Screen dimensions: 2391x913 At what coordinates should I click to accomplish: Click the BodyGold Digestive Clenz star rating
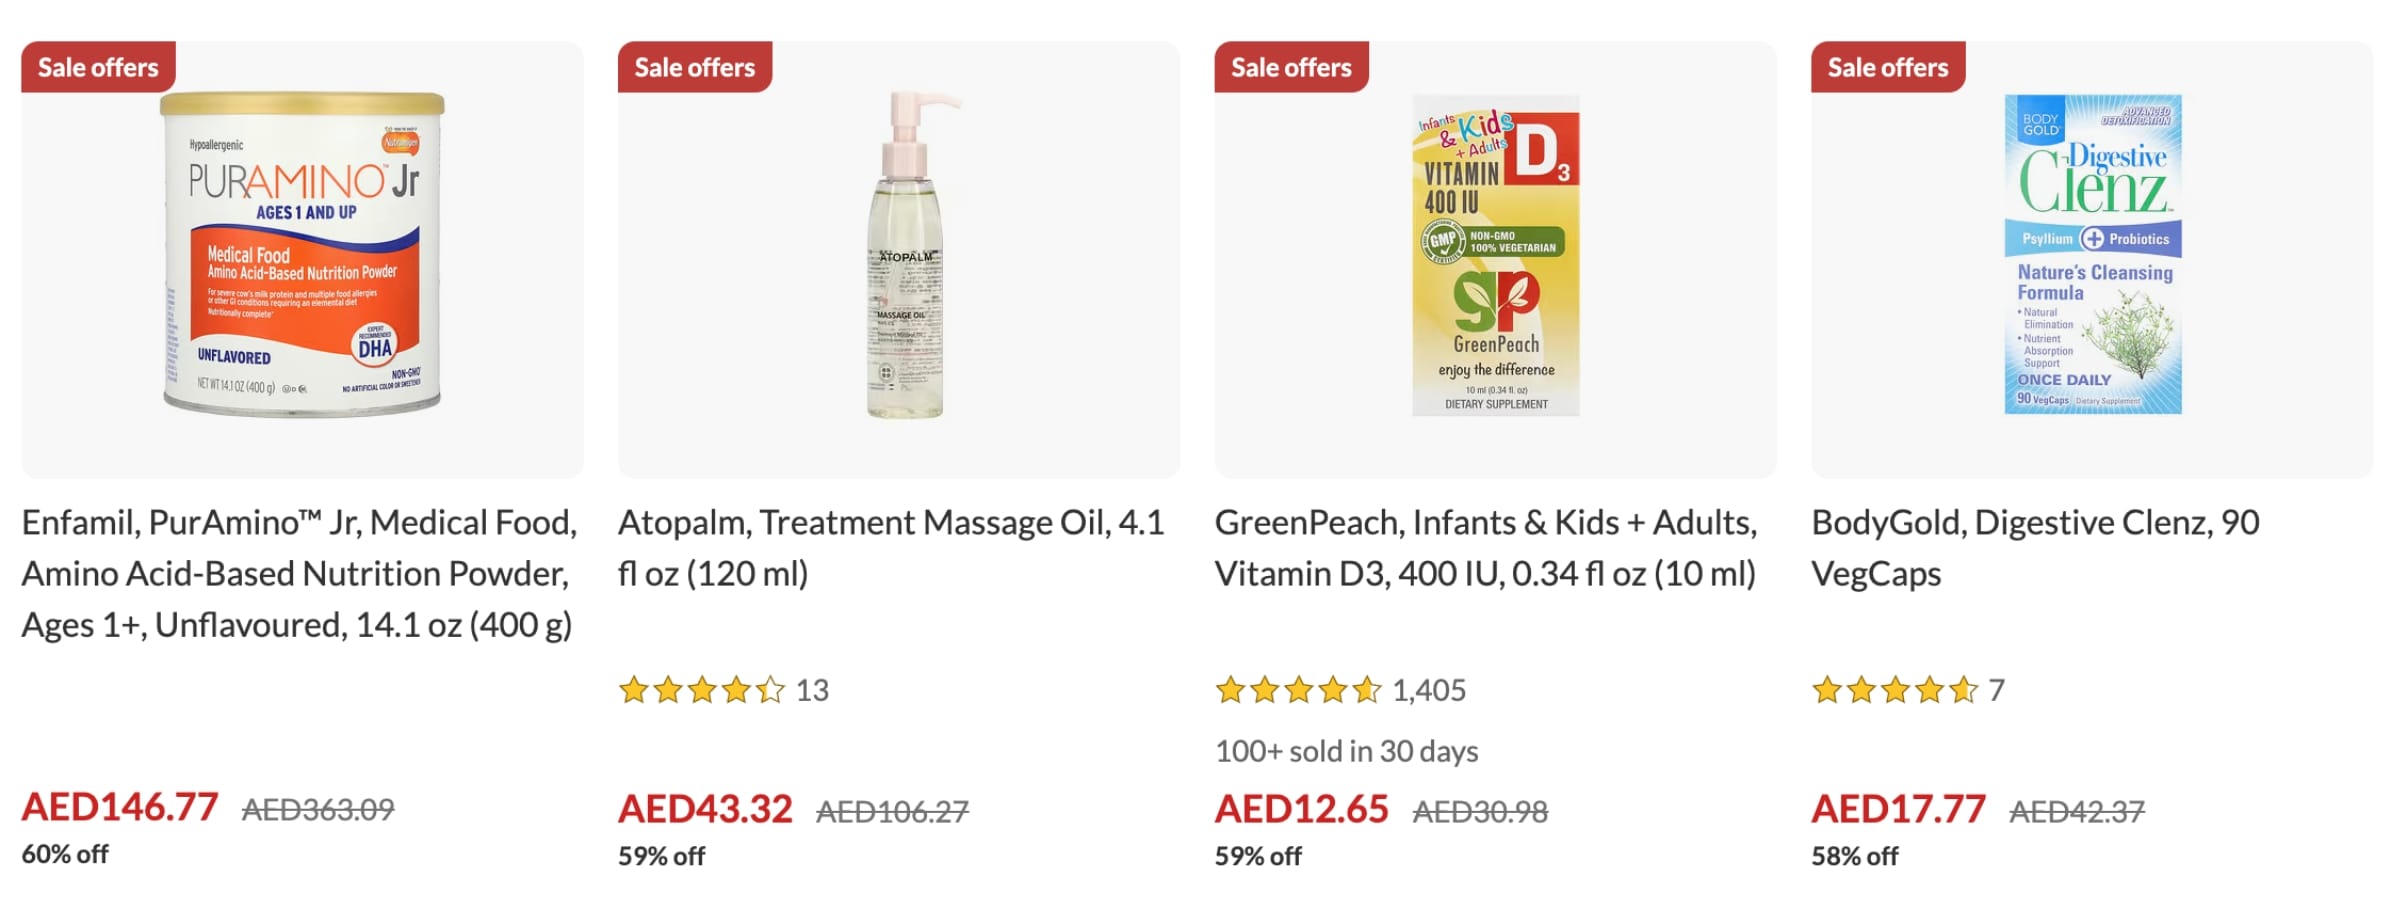(x=1894, y=690)
